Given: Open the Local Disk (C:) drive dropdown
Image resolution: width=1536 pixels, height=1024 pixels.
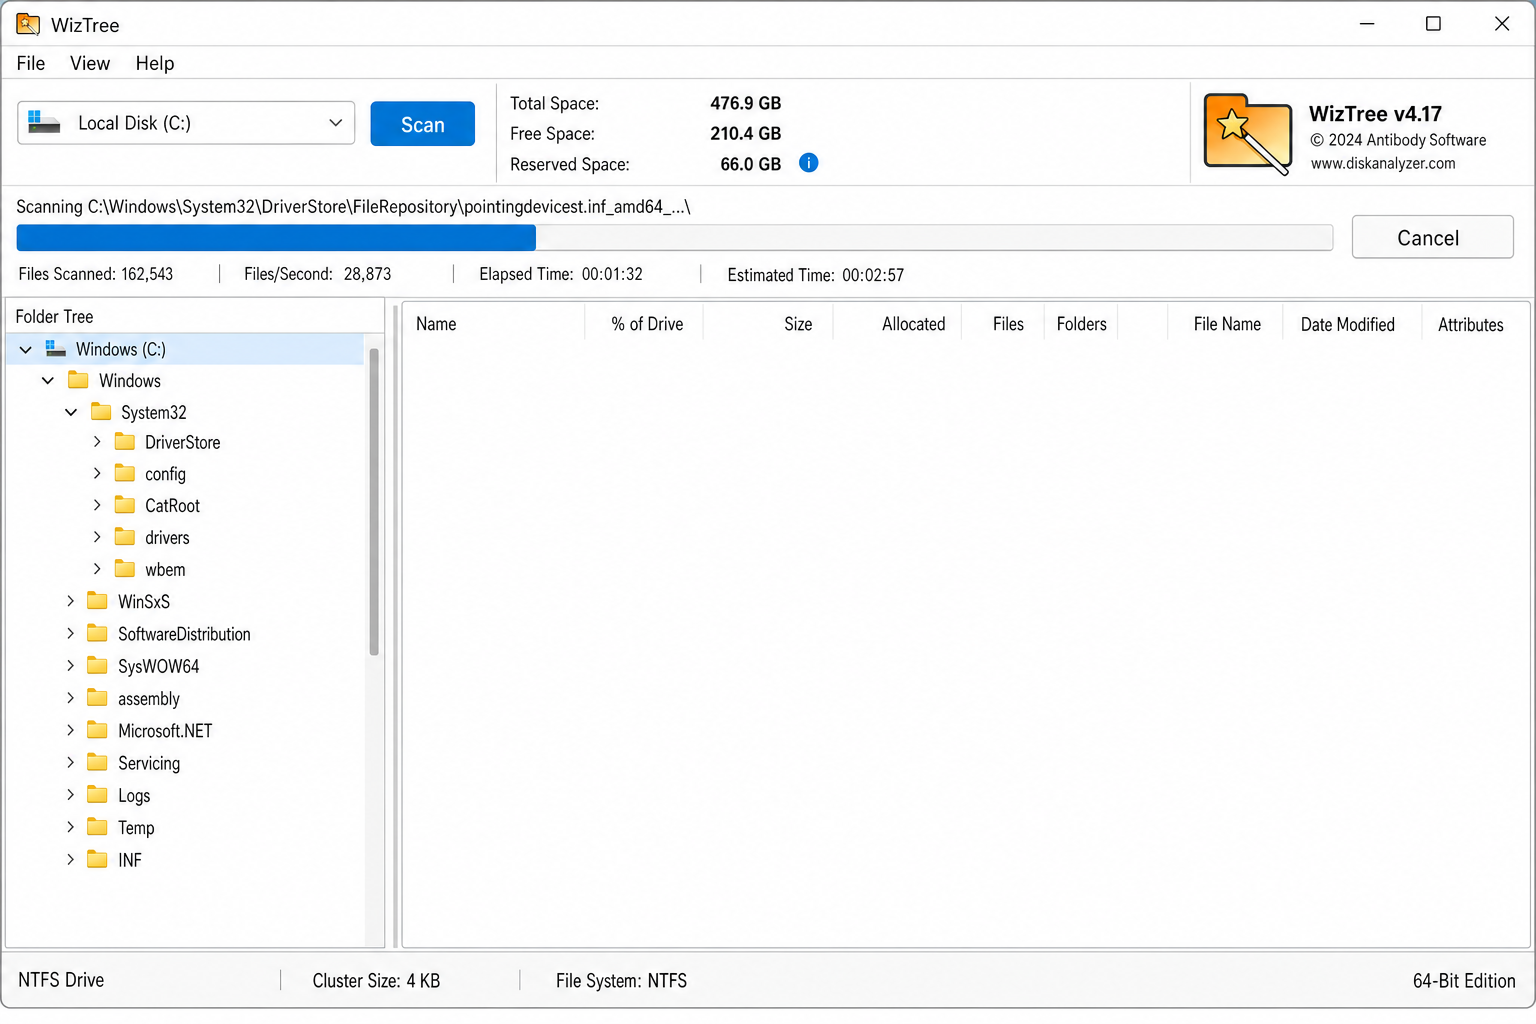Looking at the screenshot, I should 336,122.
